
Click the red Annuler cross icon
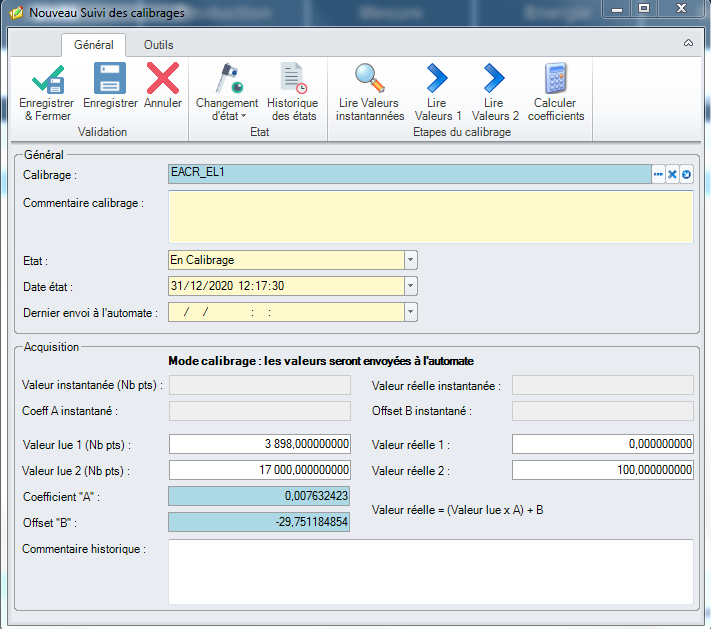coord(162,79)
